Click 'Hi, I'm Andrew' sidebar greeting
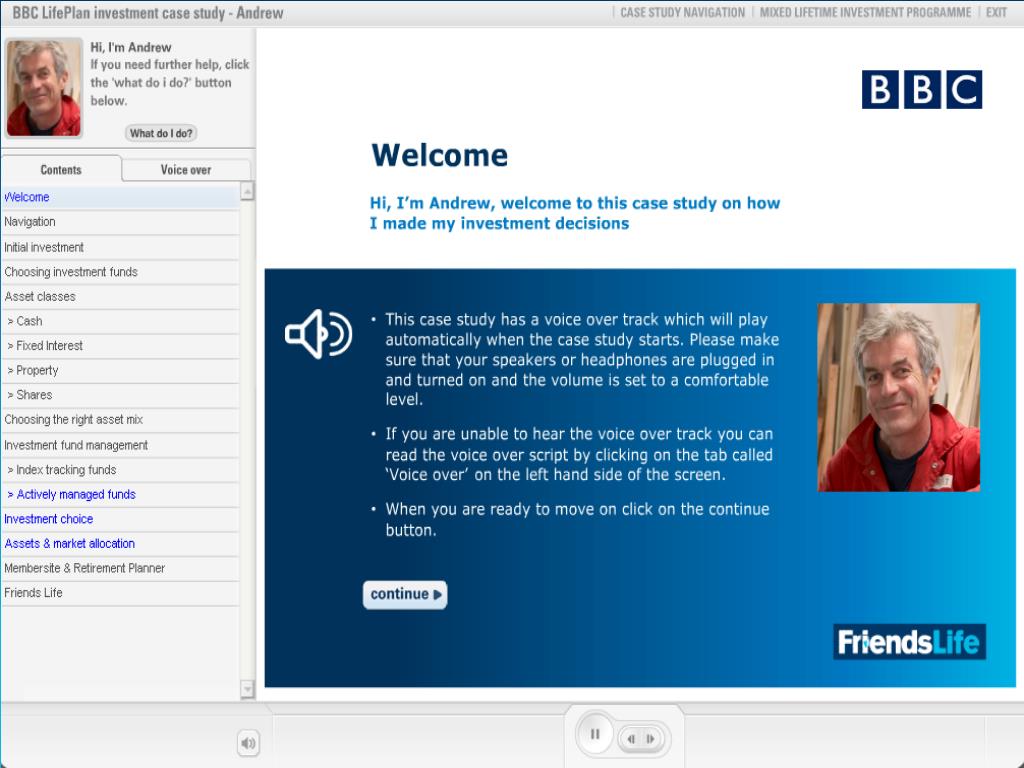The width and height of the screenshot is (1024, 768). coord(131,47)
